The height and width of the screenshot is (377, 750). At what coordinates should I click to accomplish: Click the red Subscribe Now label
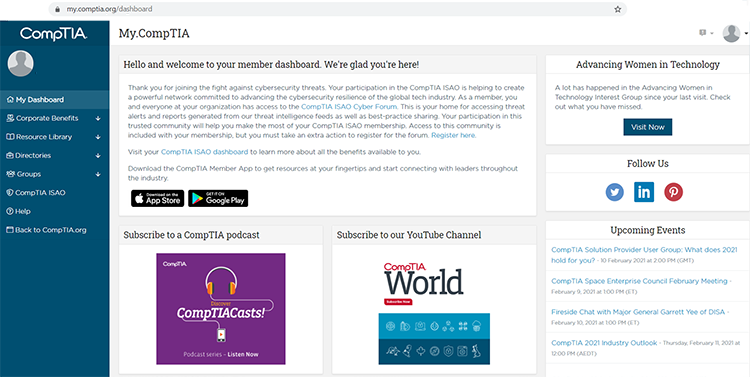pyautogui.click(x=398, y=302)
